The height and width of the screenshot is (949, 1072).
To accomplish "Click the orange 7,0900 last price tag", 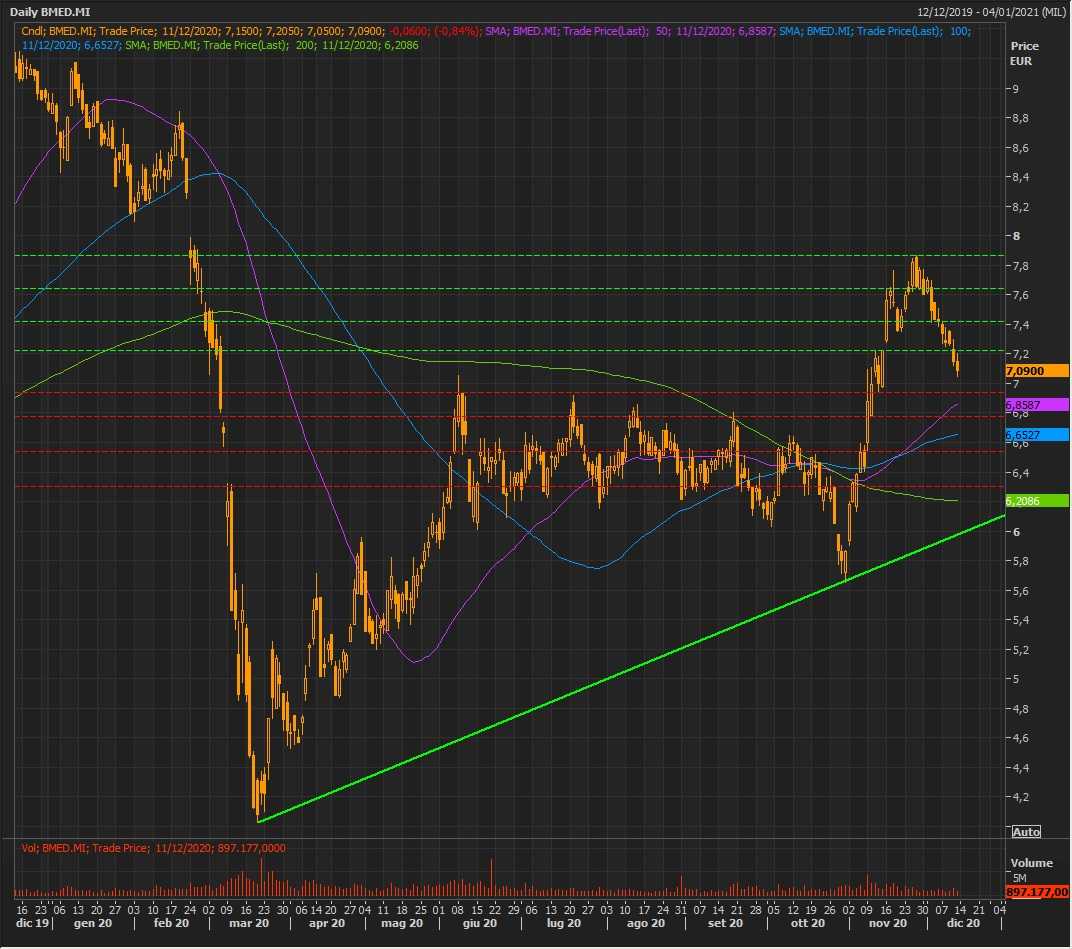I will coord(1037,371).
